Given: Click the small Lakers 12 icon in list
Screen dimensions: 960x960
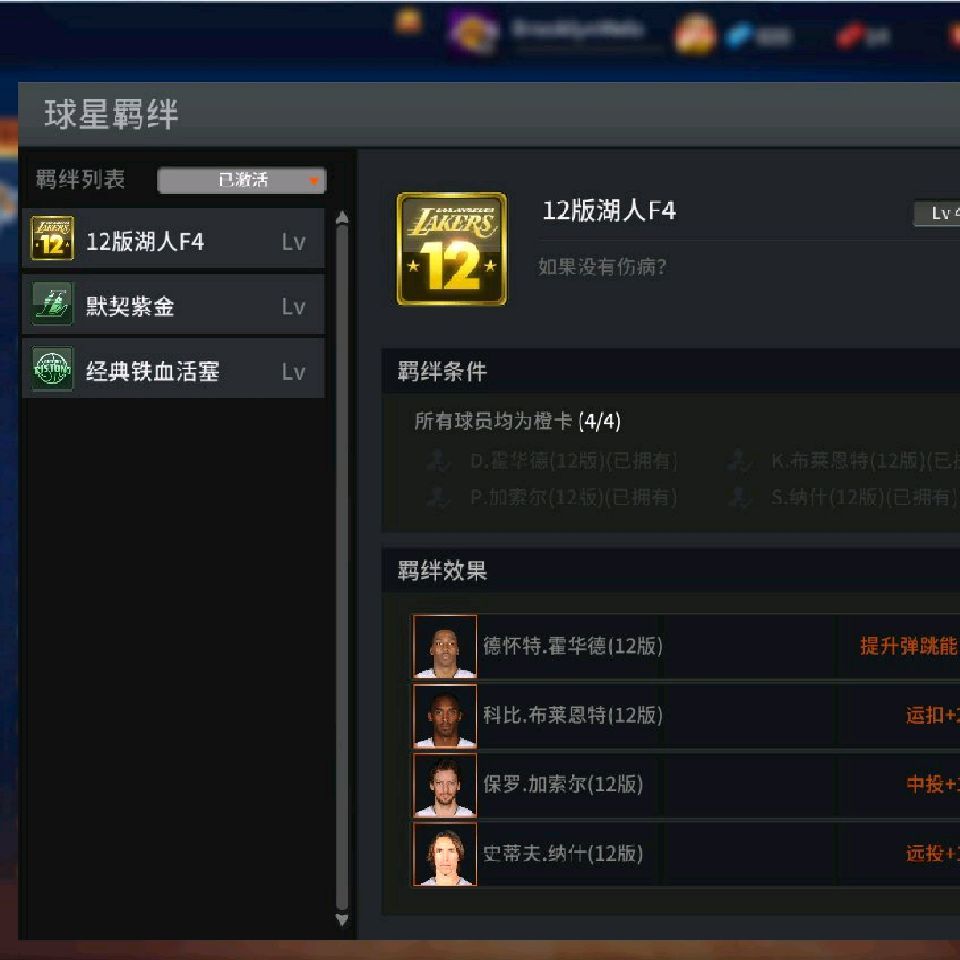Looking at the screenshot, I should click(x=52, y=238).
